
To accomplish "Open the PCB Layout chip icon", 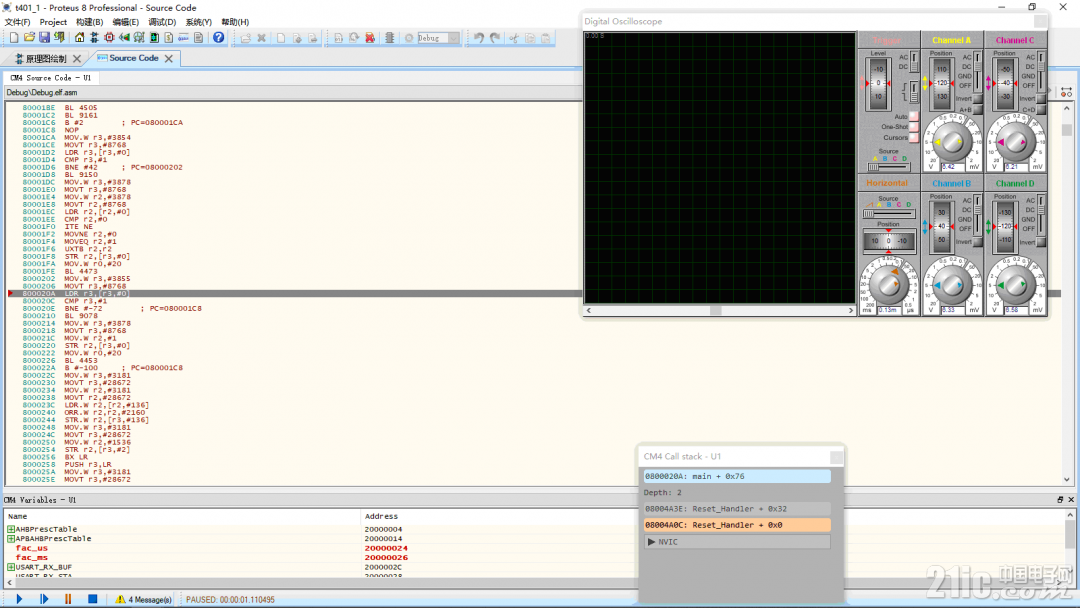I will [x=109, y=38].
